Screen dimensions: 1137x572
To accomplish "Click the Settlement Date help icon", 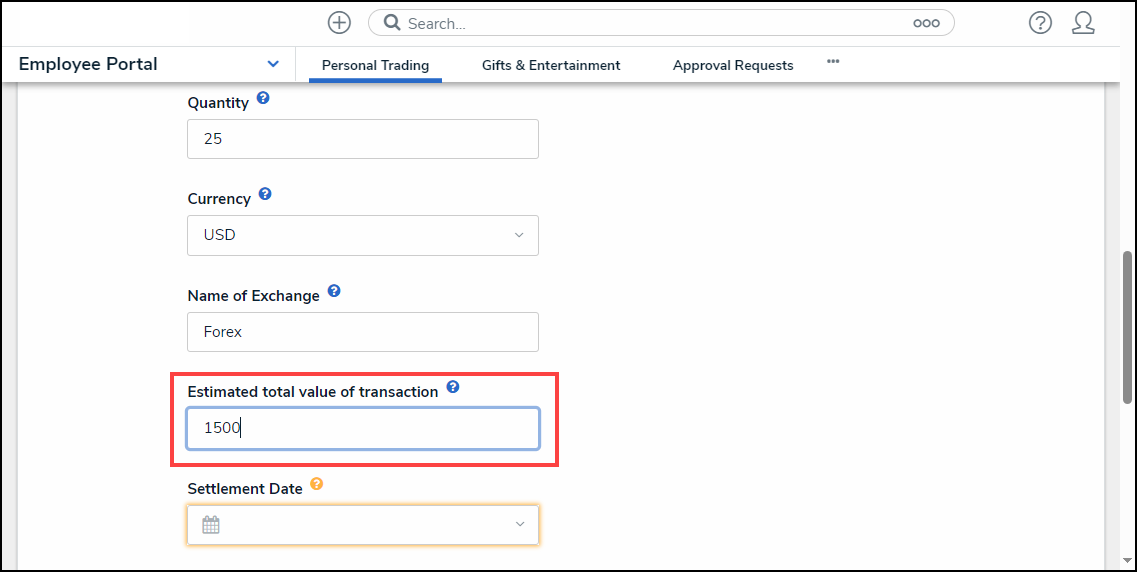I will [x=317, y=484].
